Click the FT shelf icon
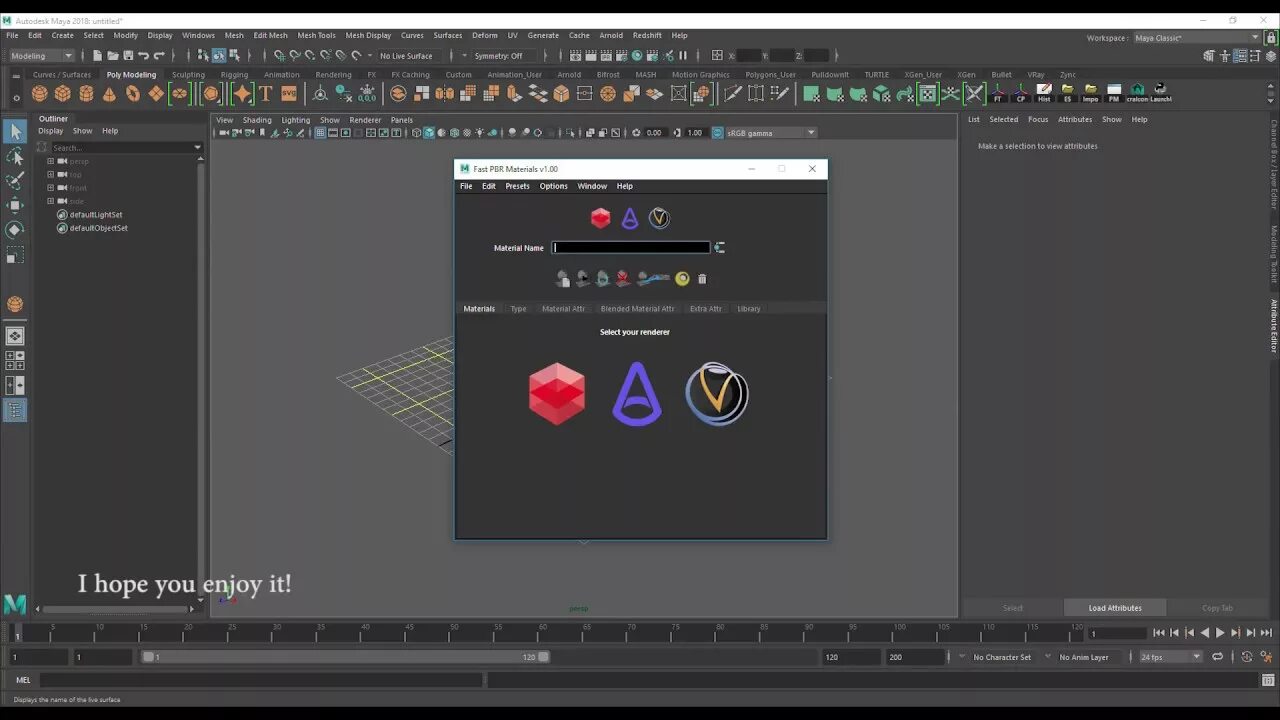This screenshot has height=720, width=1280. 998,94
